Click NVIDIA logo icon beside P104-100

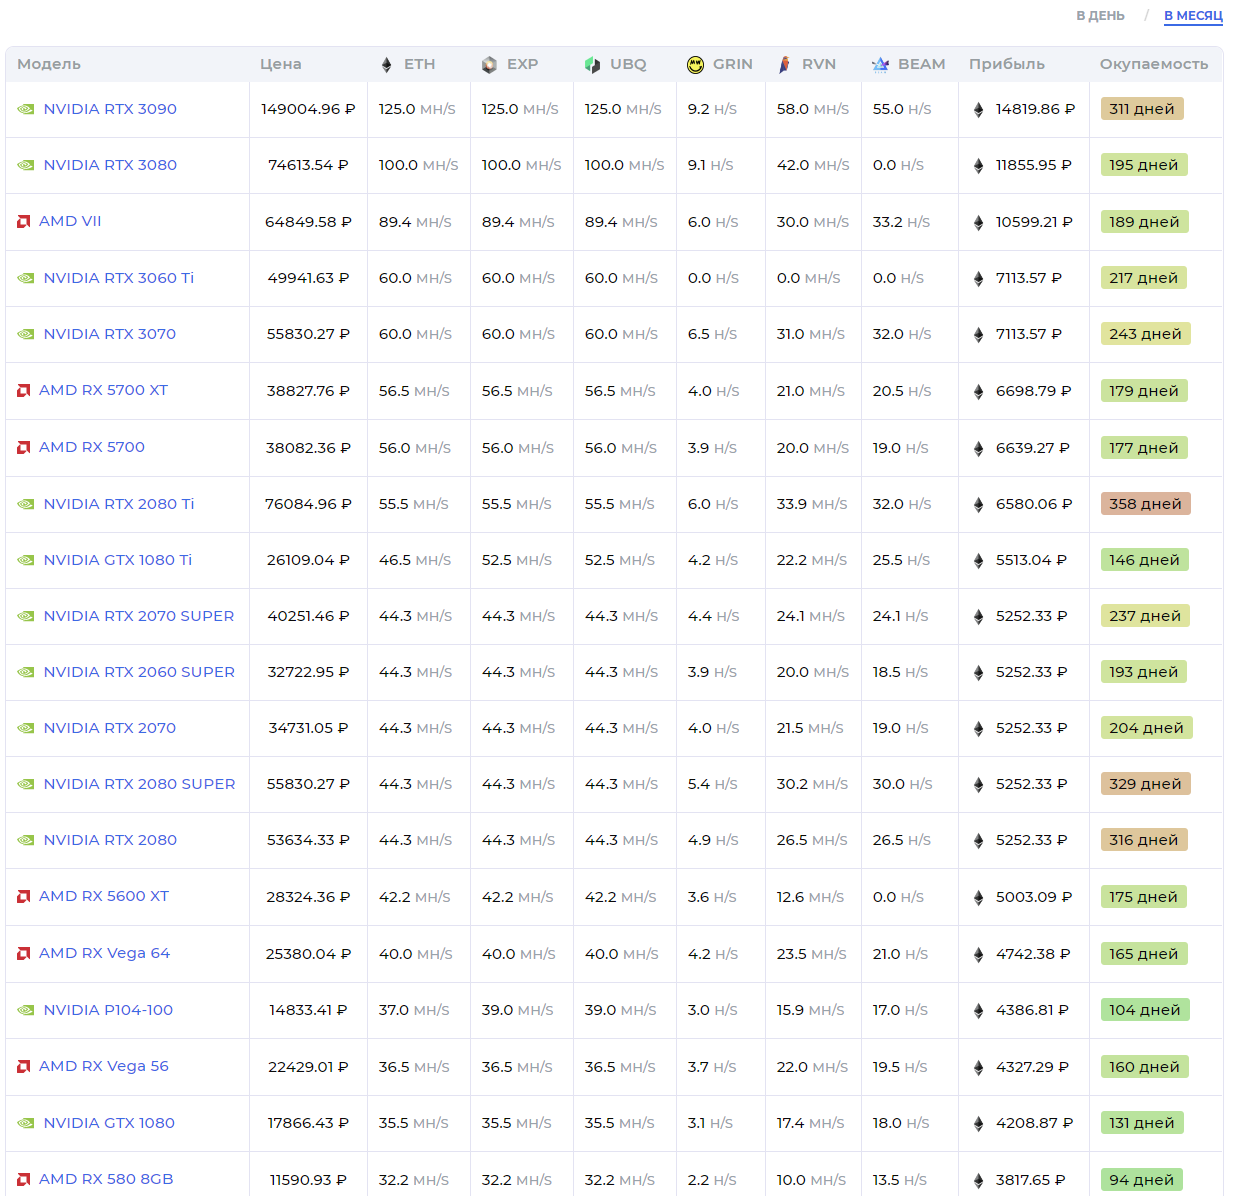click(26, 1011)
